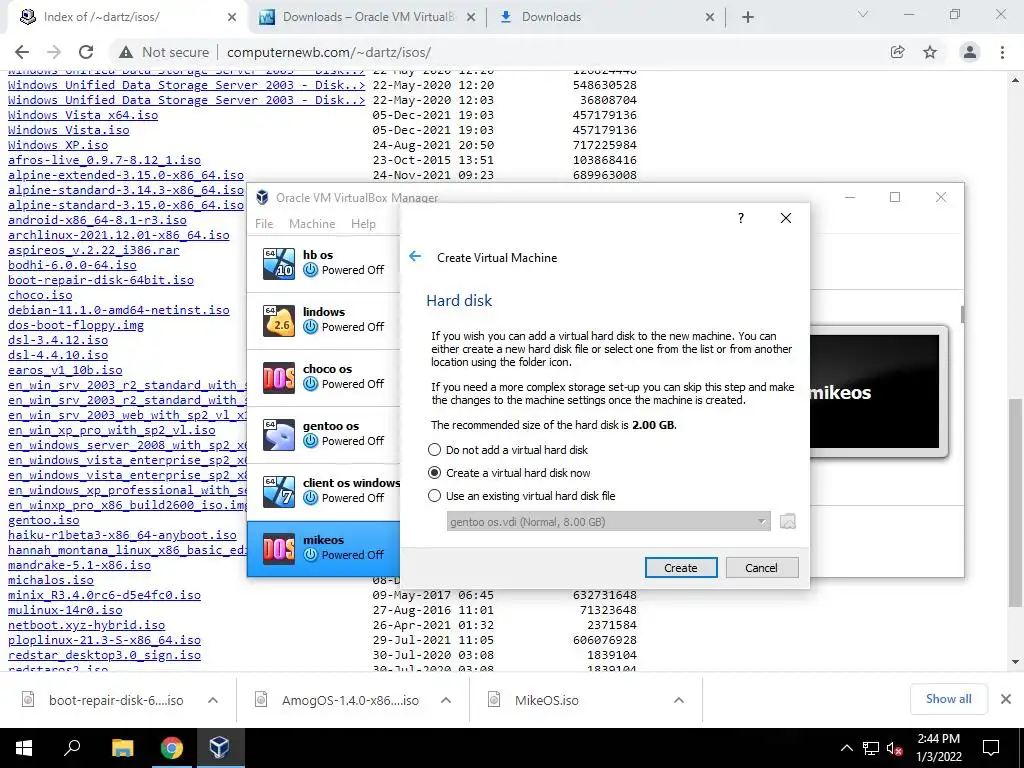Go back in Chrome navigation
The width and height of the screenshot is (1024, 768).
pyautogui.click(x=22, y=52)
